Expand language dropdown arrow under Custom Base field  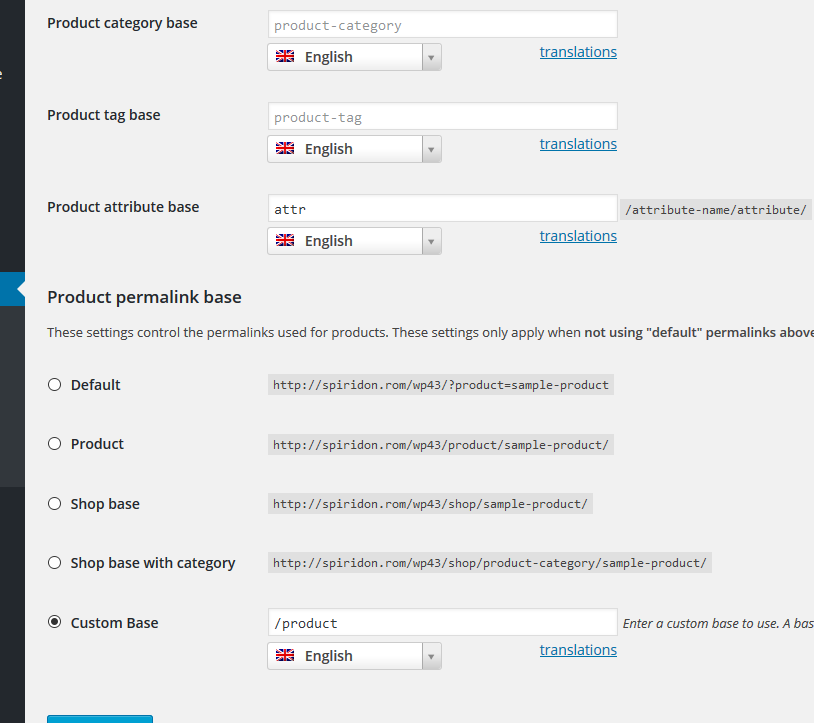[431, 656]
